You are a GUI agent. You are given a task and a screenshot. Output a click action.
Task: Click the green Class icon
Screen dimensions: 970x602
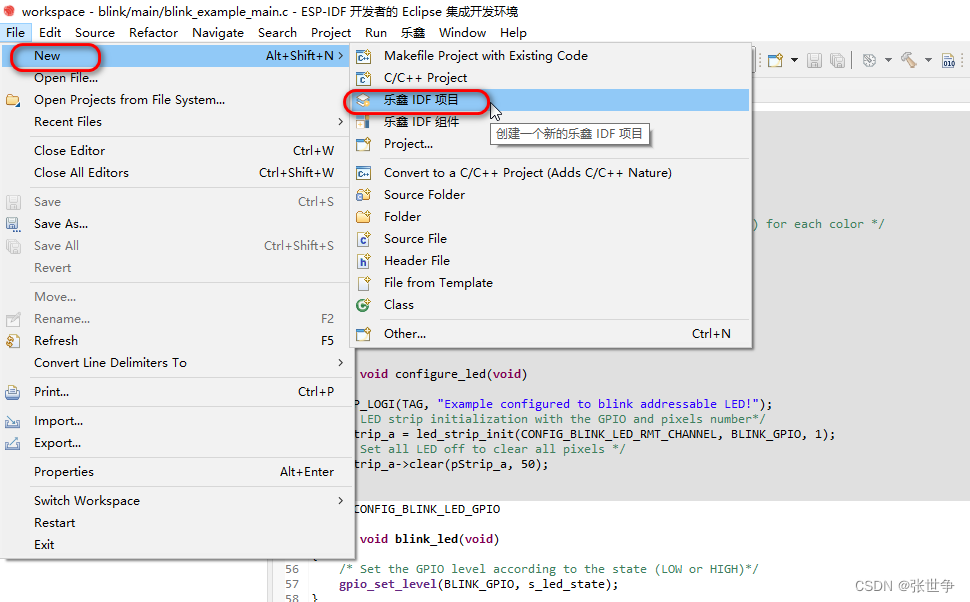[364, 305]
